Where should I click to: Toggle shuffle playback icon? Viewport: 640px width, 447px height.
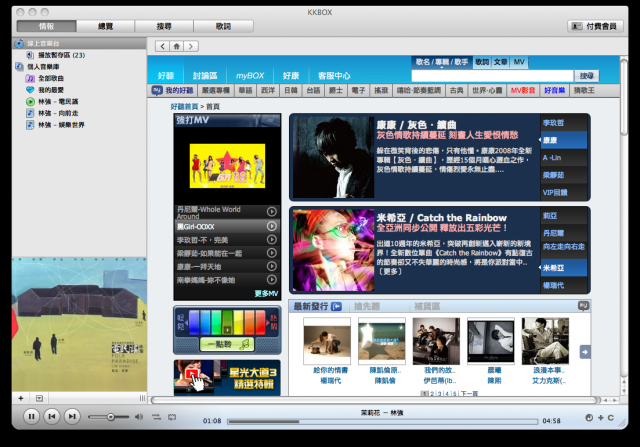[x=156, y=417]
